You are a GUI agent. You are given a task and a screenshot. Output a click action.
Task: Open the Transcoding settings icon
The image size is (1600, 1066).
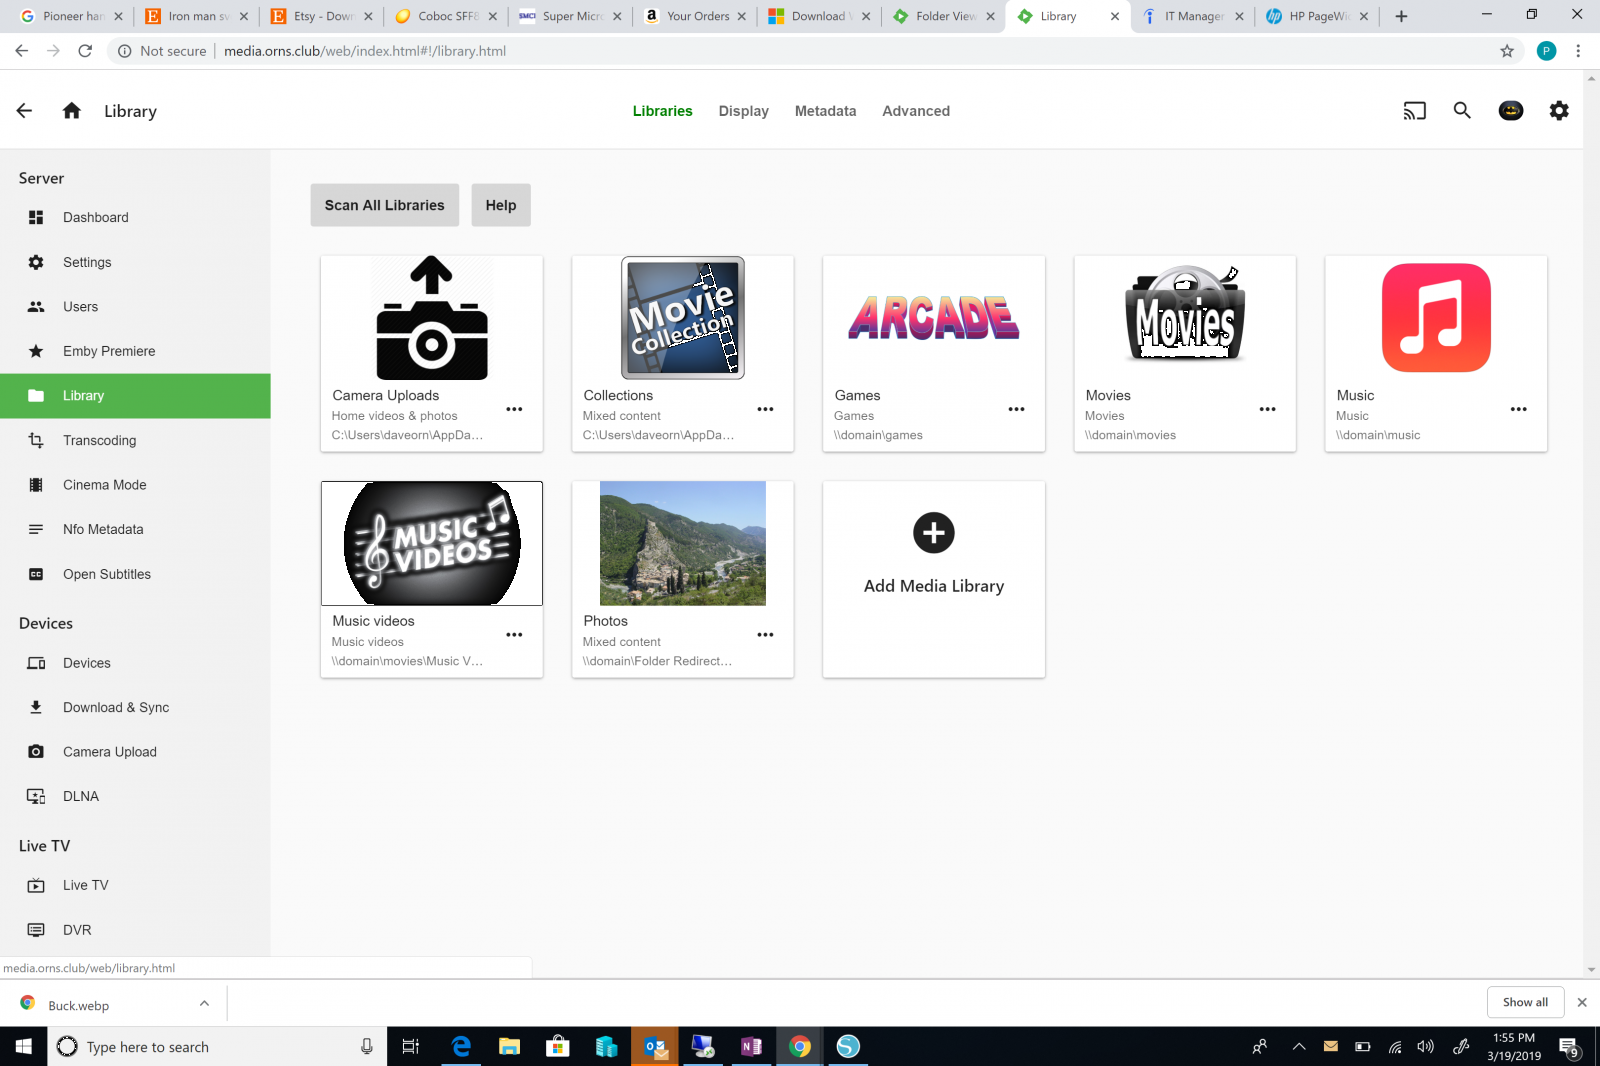point(37,440)
